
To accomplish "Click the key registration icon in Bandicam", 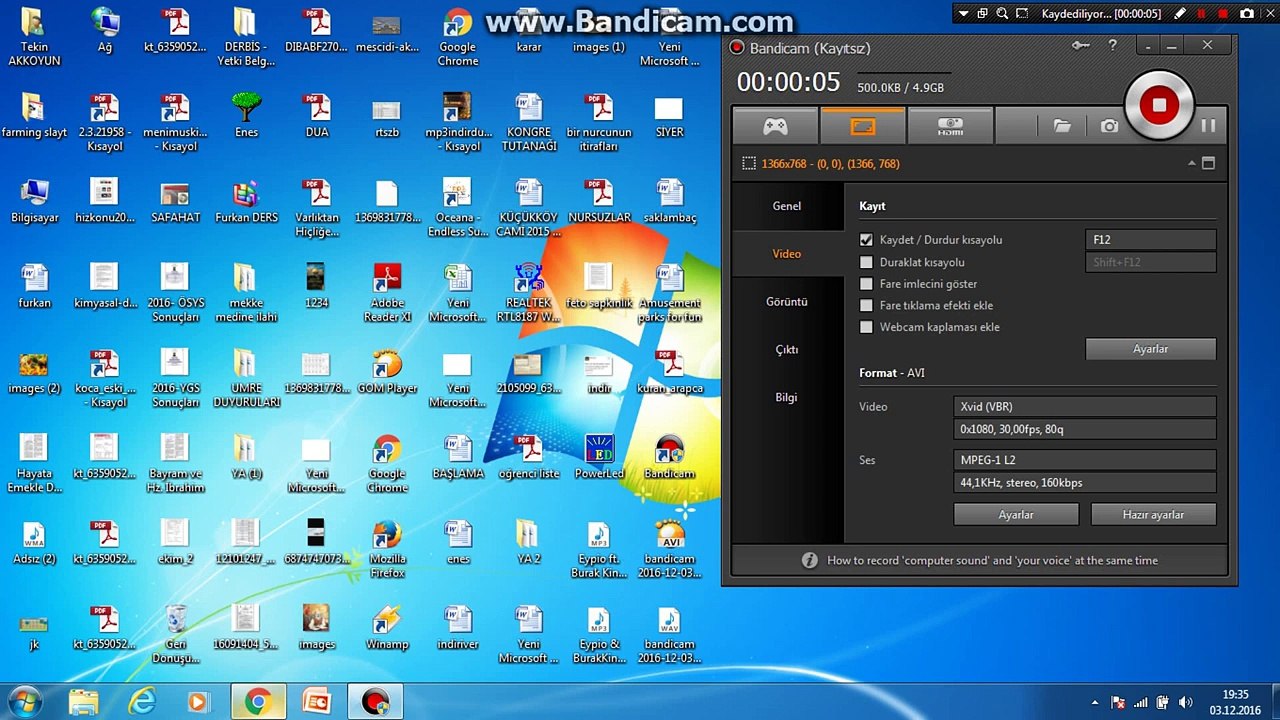I will point(1080,45).
